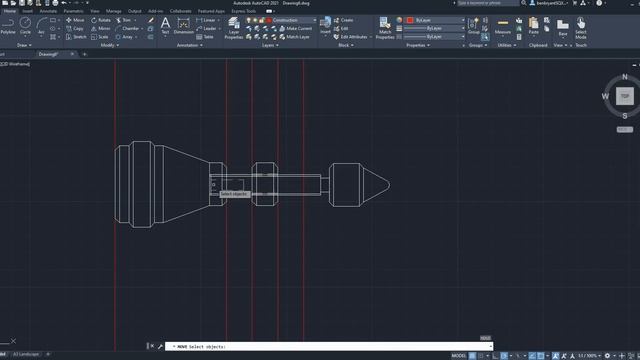Click the Plot printer icon in quick access

[55, 3]
